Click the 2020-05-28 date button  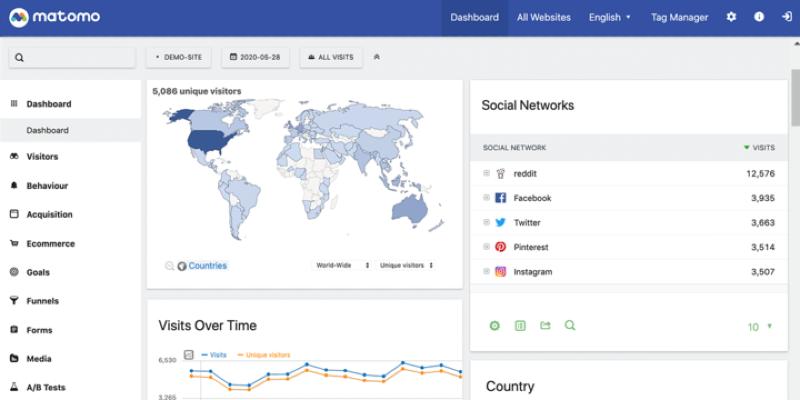click(x=255, y=57)
